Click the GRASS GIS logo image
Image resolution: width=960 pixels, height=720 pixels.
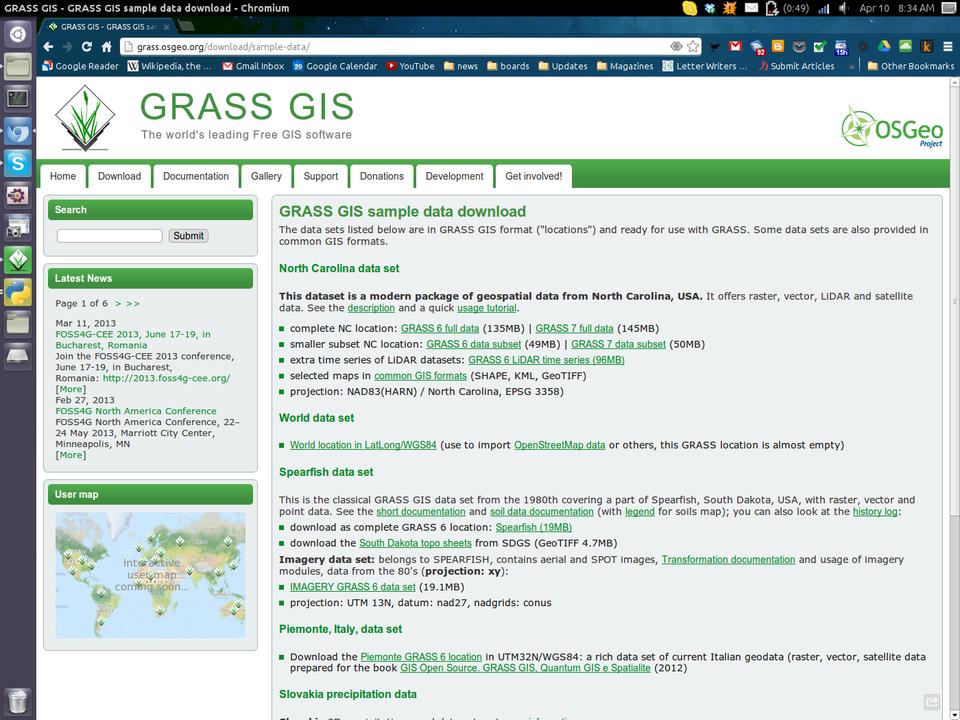pos(85,117)
